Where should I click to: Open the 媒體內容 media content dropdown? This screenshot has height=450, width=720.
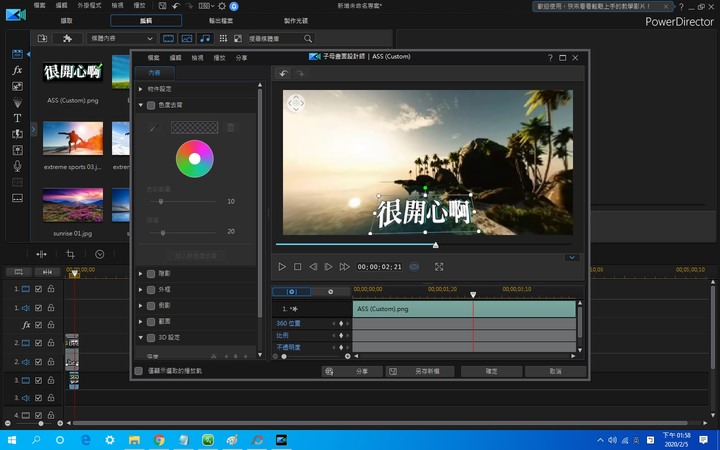pos(122,39)
